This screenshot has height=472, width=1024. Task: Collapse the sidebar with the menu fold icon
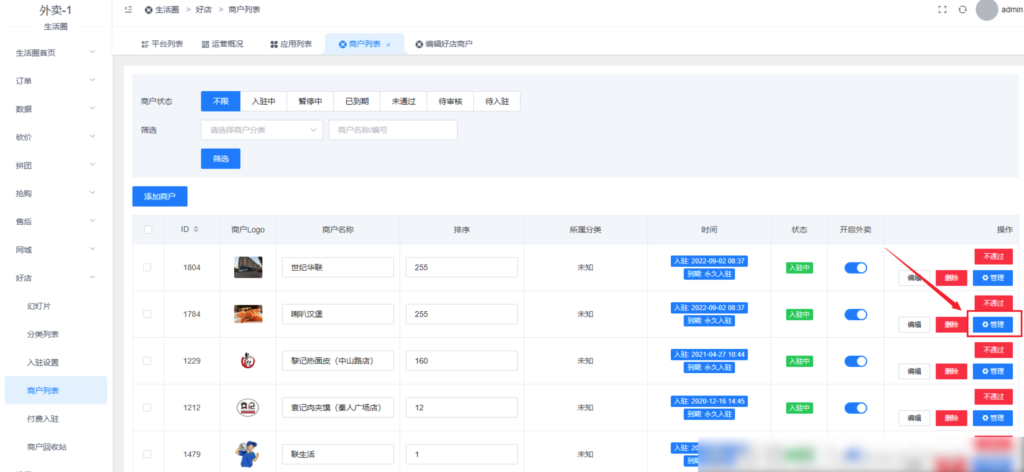pyautogui.click(x=128, y=10)
